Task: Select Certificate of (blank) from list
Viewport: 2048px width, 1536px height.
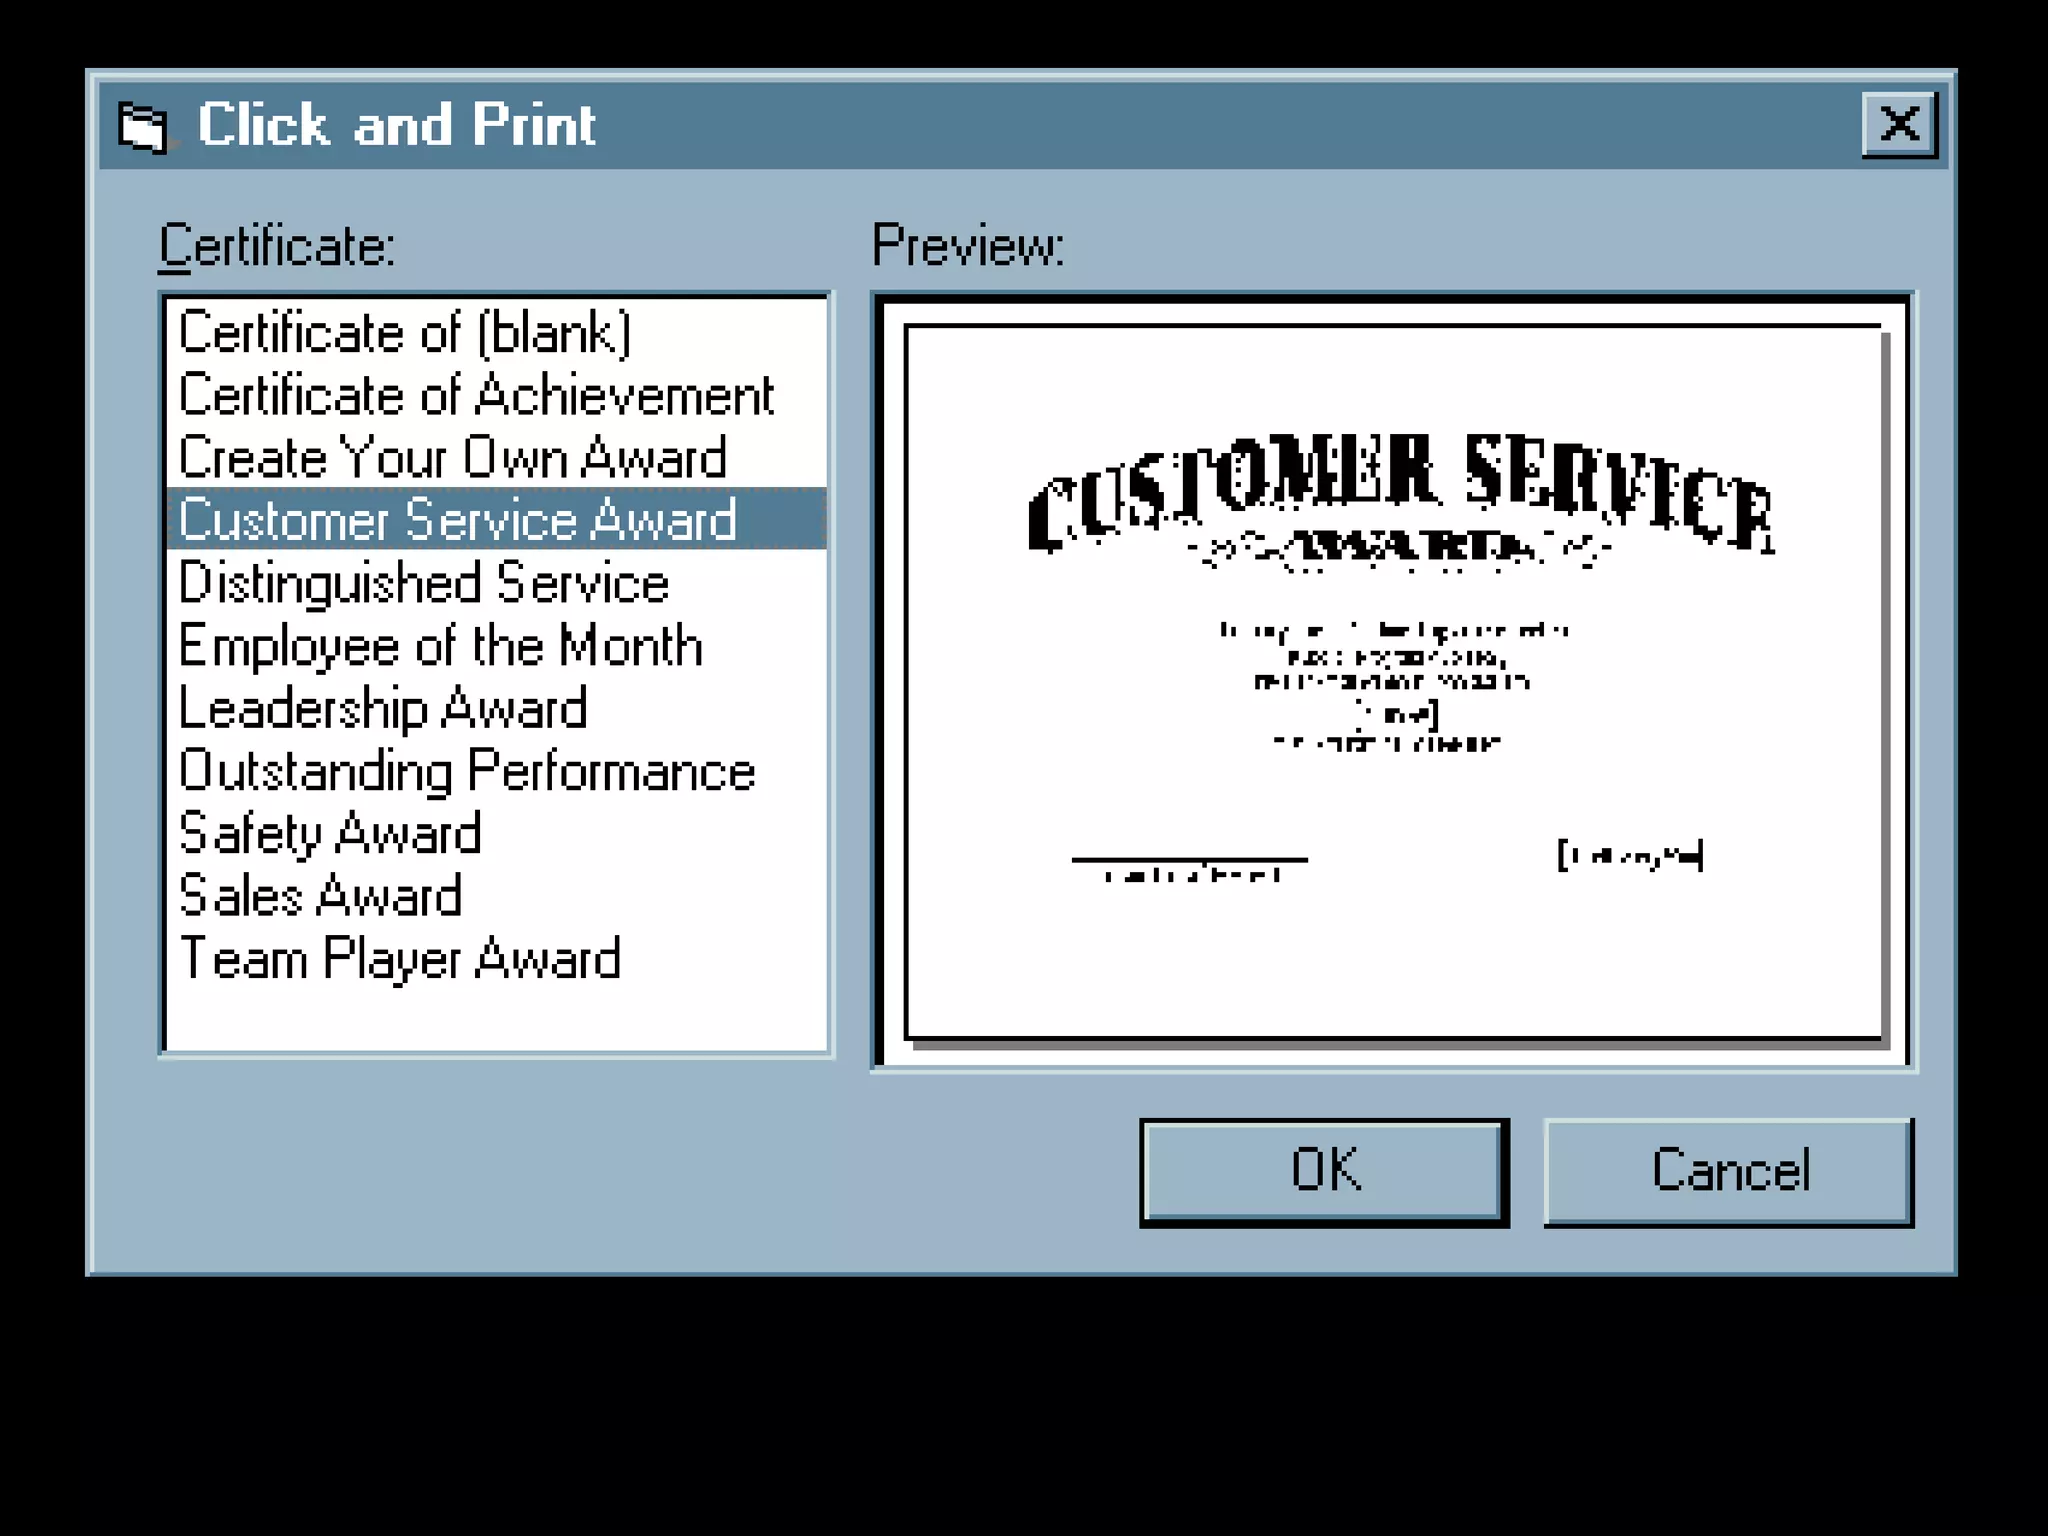Action: pyautogui.click(x=405, y=333)
